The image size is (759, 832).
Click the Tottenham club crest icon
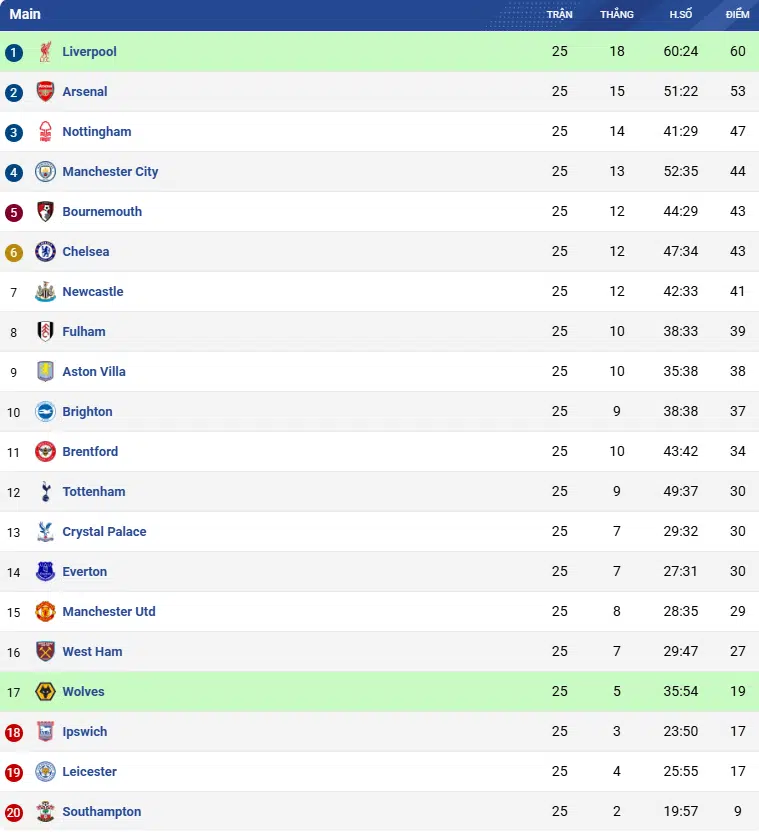pyautogui.click(x=45, y=491)
